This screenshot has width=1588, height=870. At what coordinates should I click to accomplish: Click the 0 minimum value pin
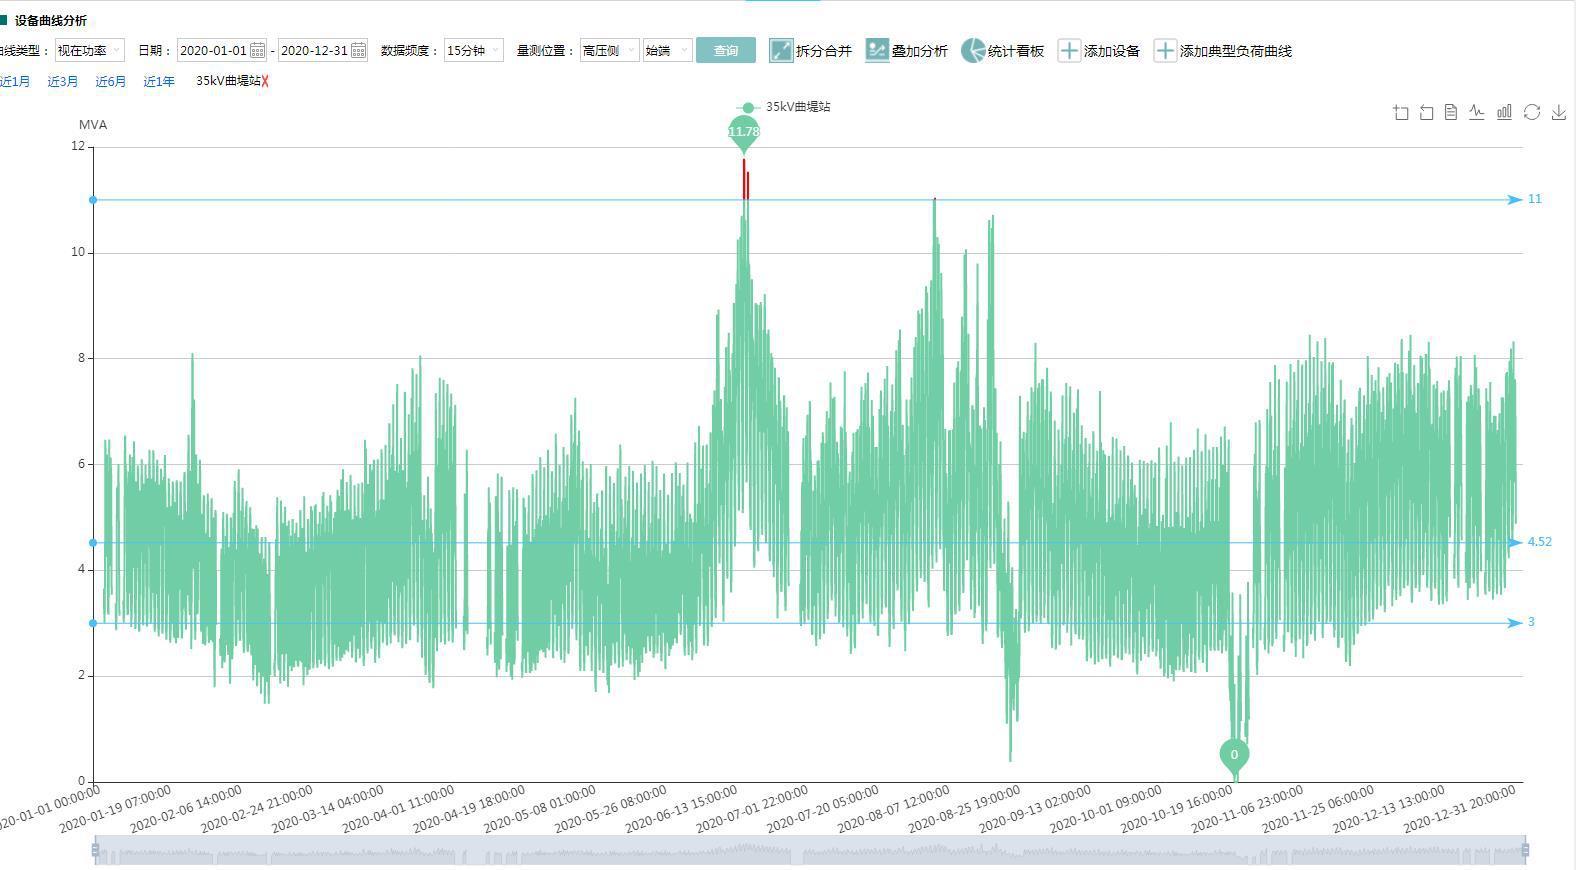click(1234, 757)
